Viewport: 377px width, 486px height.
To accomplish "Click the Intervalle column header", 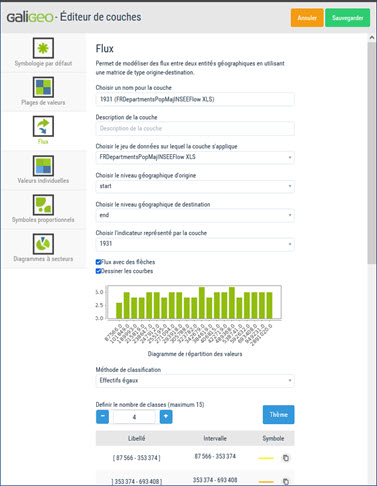I will tap(215, 438).
